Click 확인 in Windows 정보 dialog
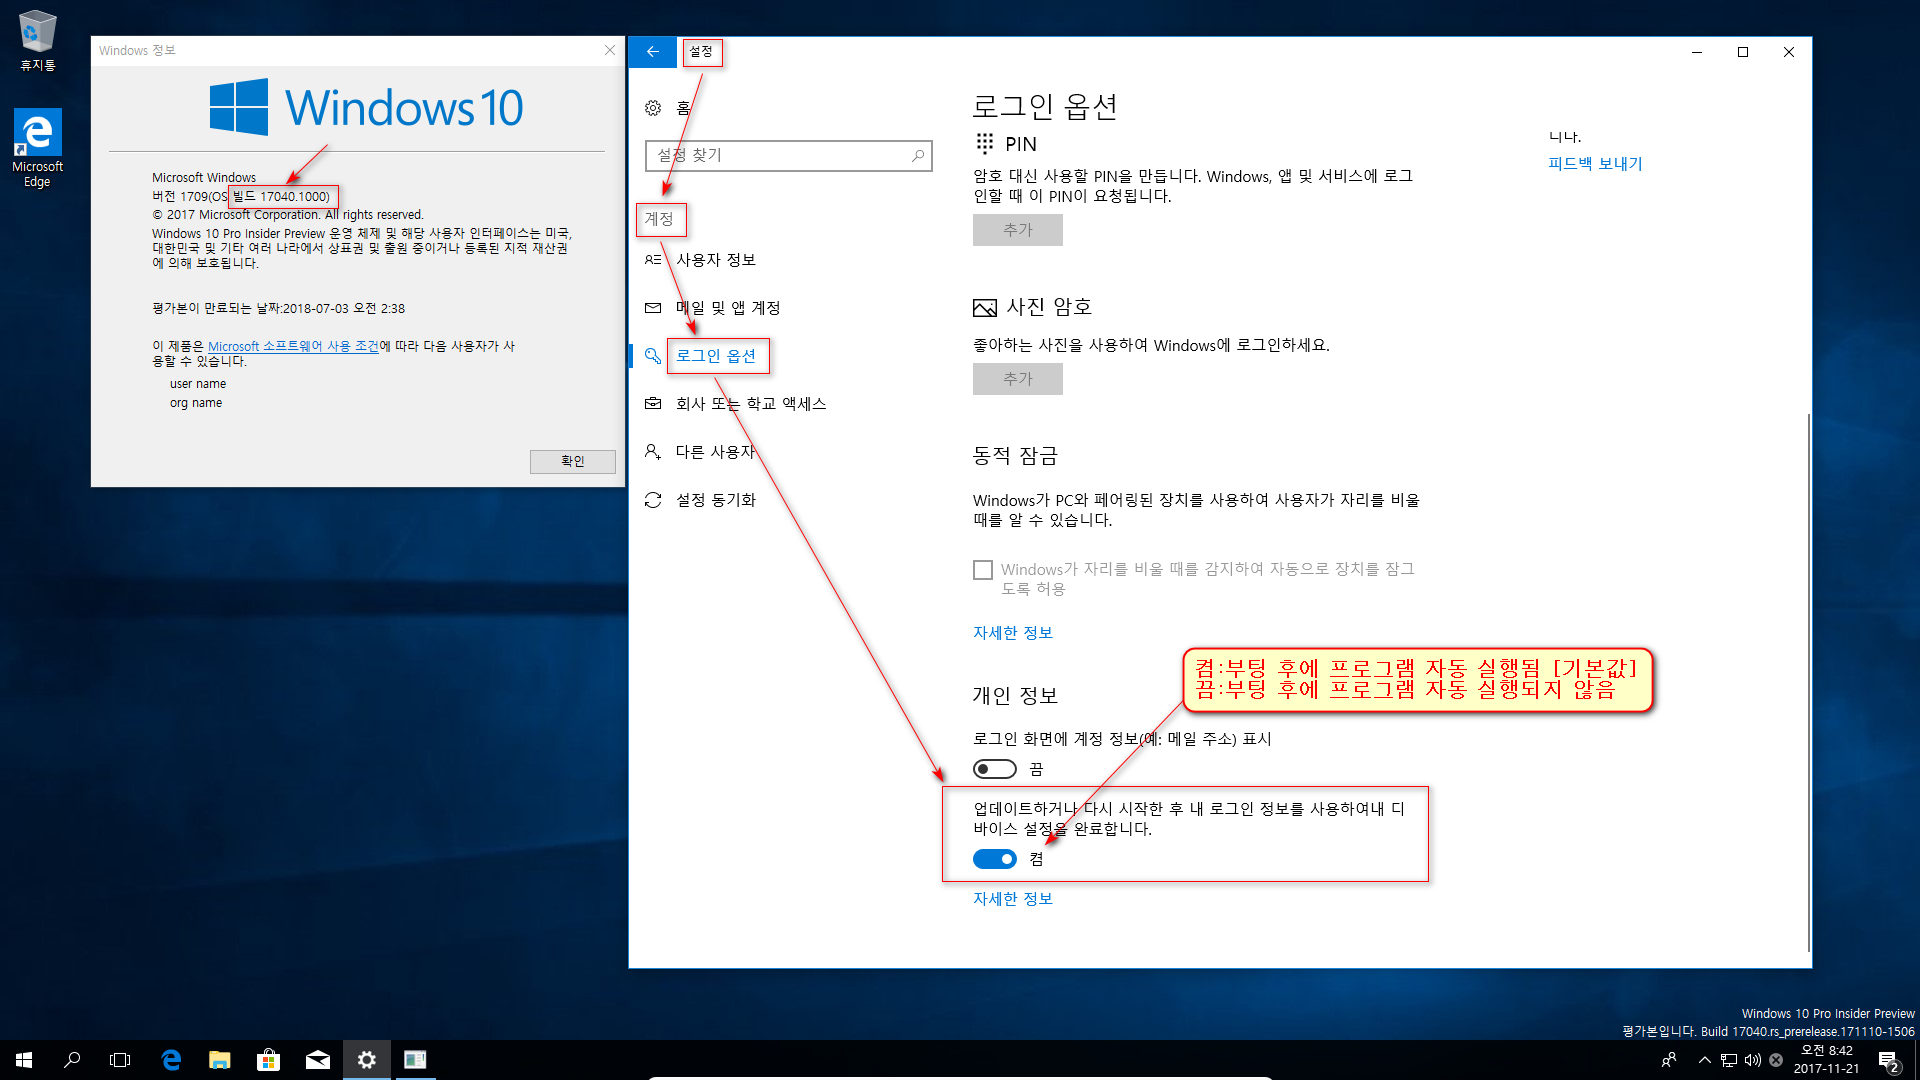 coord(573,461)
